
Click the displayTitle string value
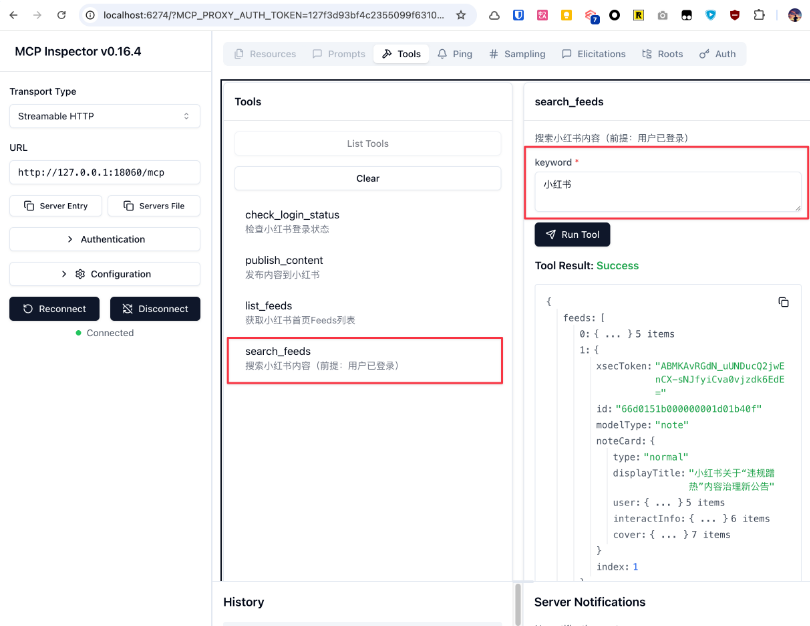[x=731, y=480]
